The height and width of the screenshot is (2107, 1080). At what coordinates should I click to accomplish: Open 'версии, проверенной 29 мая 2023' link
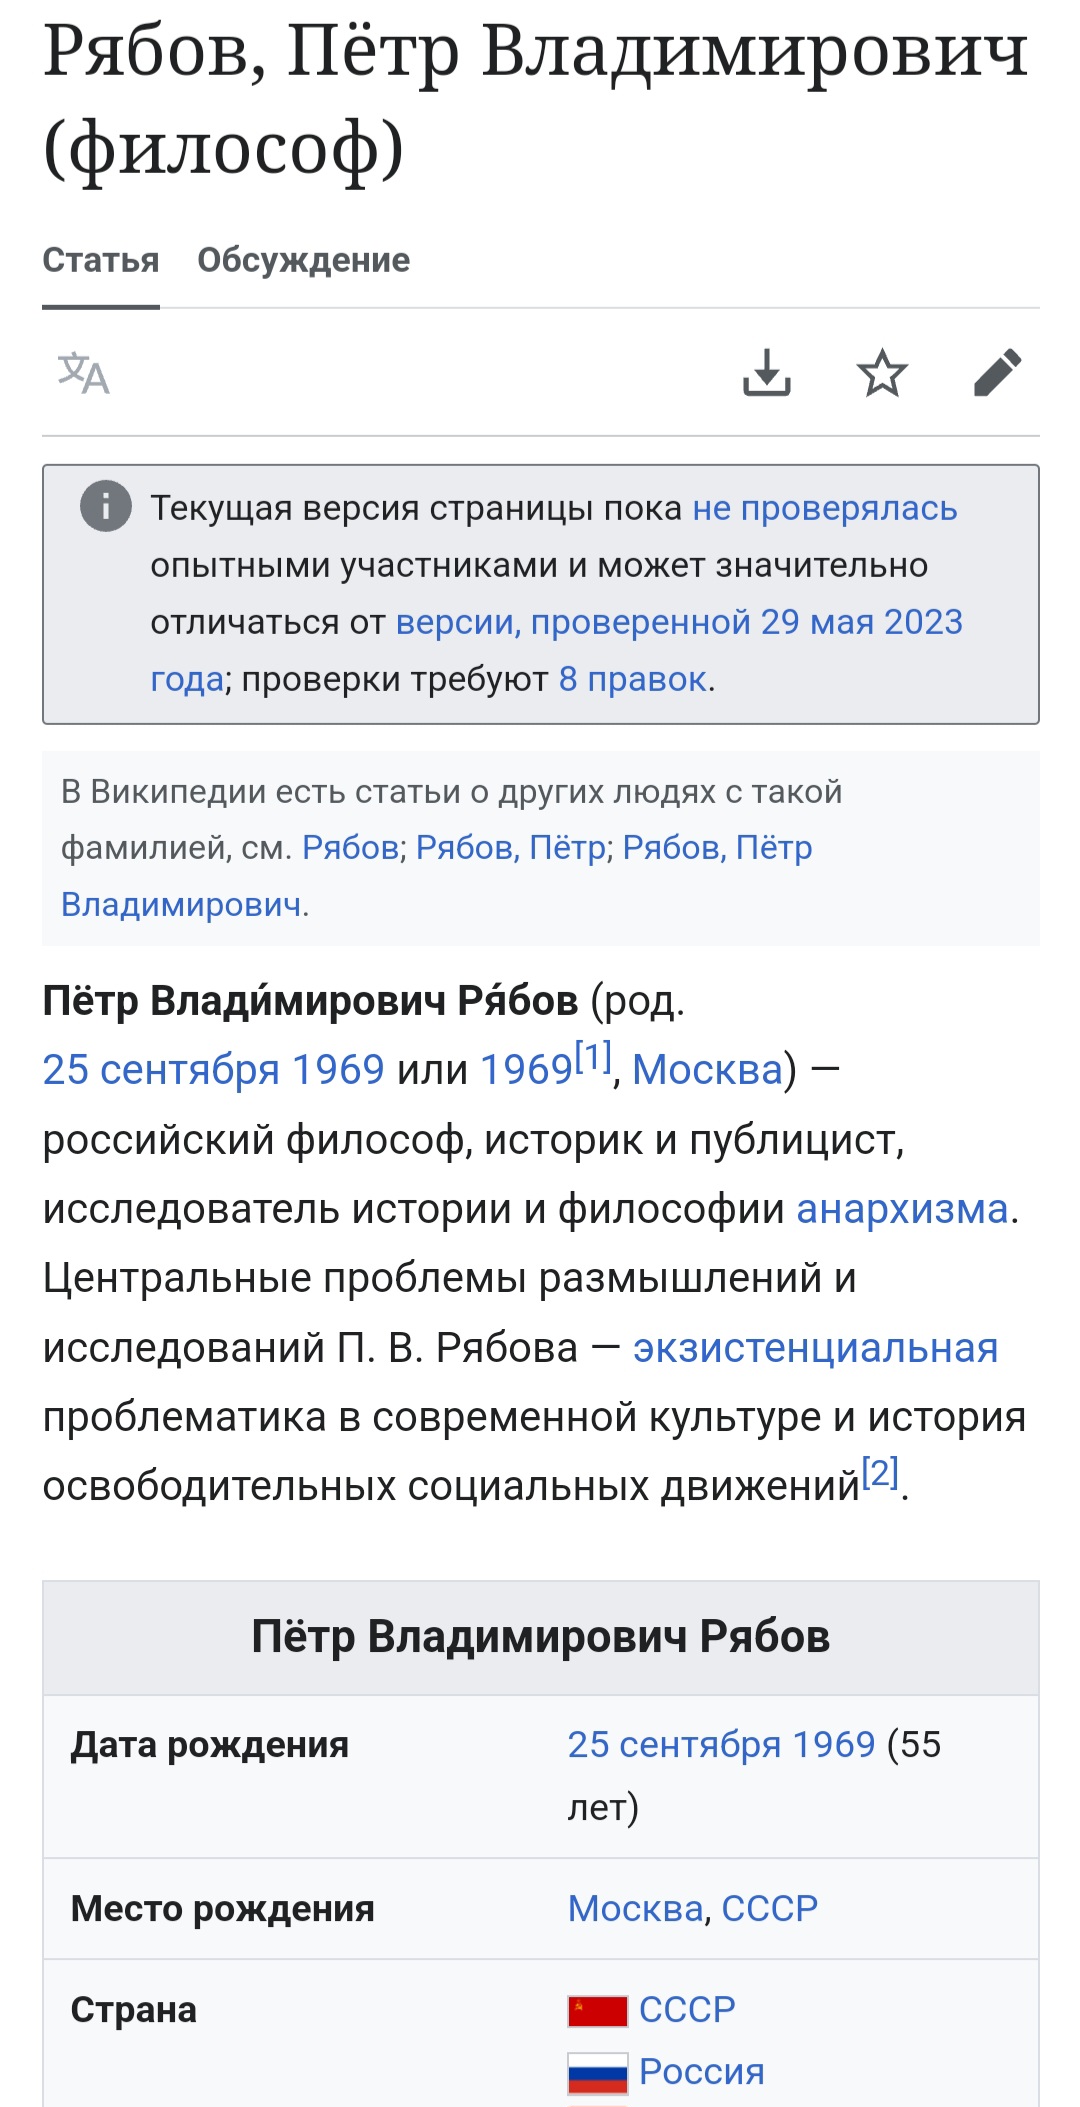679,622
